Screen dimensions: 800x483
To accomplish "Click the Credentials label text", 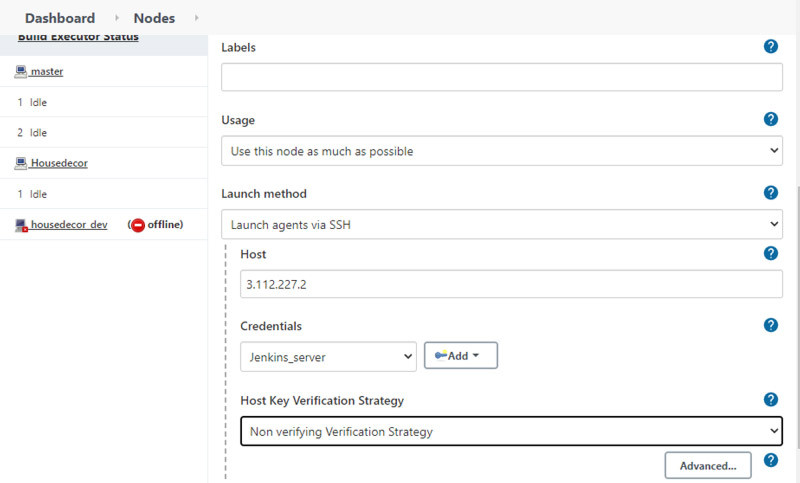I will click(271, 326).
